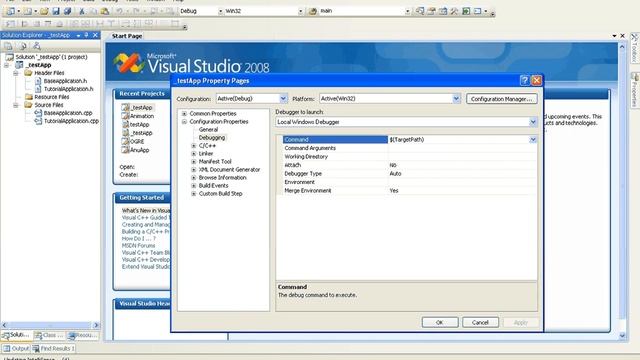Expand Common Properties node

(x=184, y=113)
